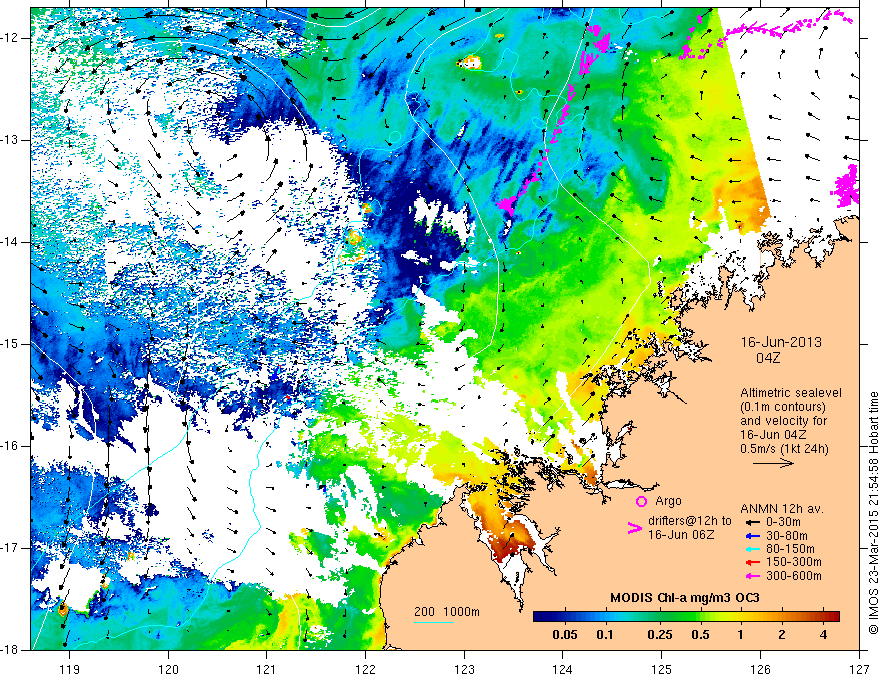Click the '200 1000m' bathymetry label
Image resolution: width=880 pixels, height=680 pixels.
tap(447, 612)
